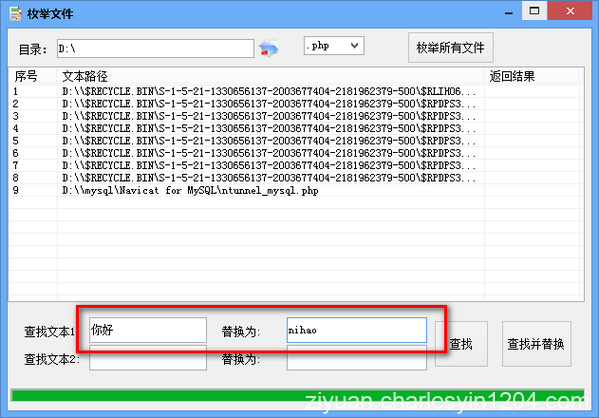599x418 pixels.
Task: Click the browse folder icon beside directory field
Action: click(x=269, y=49)
